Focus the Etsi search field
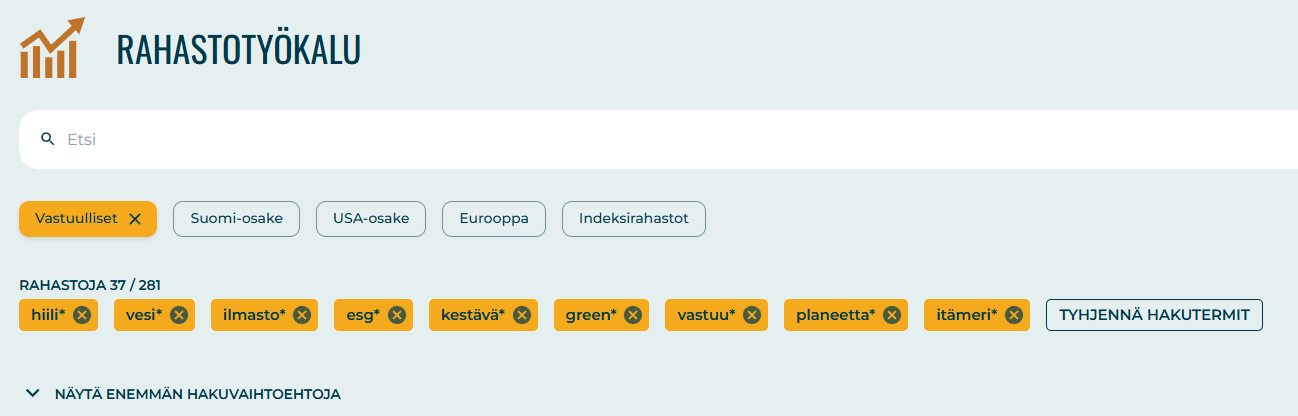 click(600, 139)
